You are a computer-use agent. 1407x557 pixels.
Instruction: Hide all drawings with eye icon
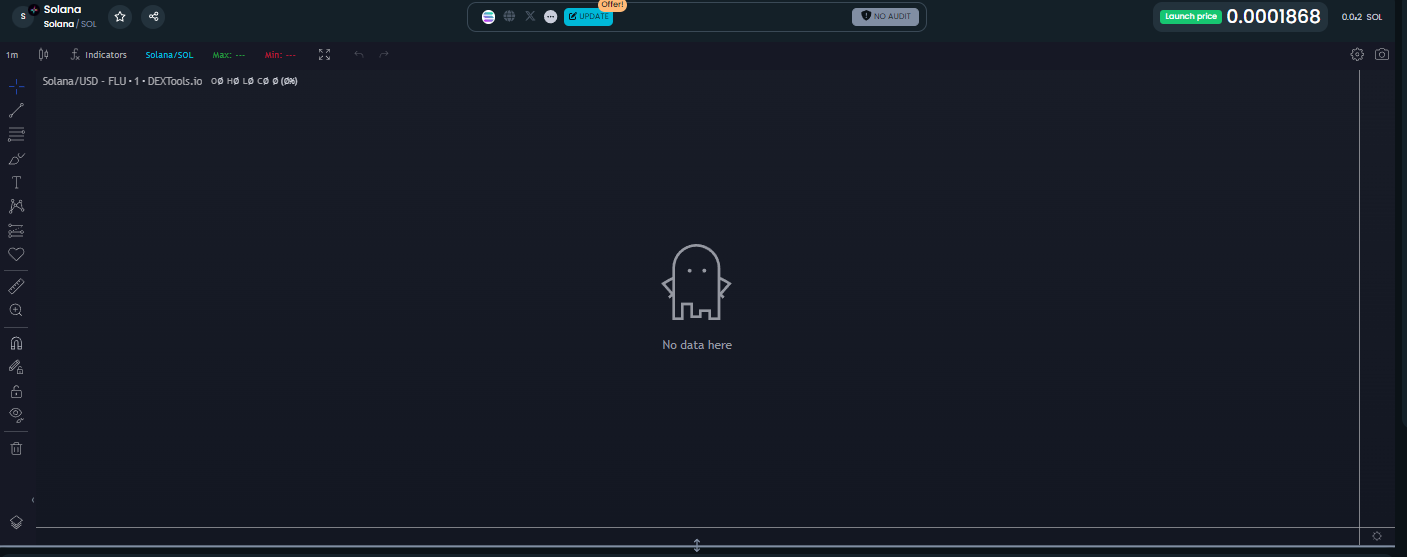tap(16, 414)
